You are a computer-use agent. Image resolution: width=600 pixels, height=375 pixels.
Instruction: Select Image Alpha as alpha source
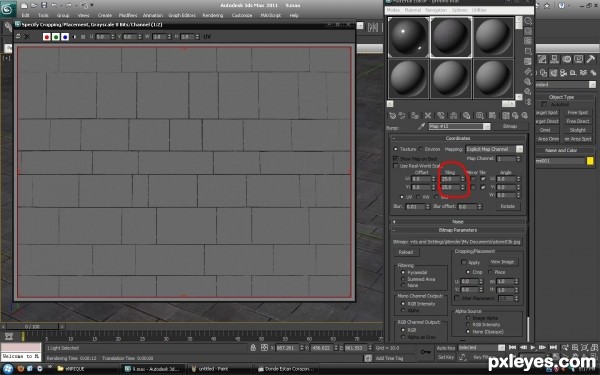pyautogui.click(x=468, y=318)
